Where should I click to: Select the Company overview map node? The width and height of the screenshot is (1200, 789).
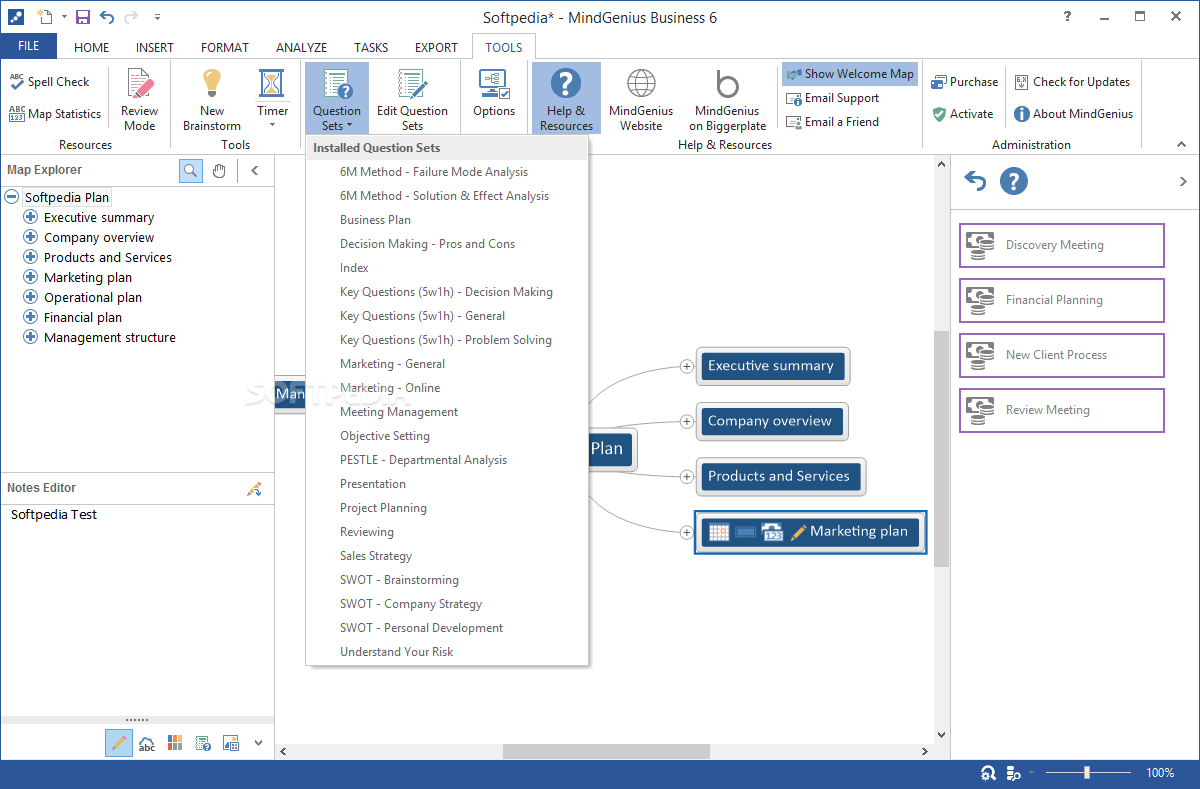[771, 421]
